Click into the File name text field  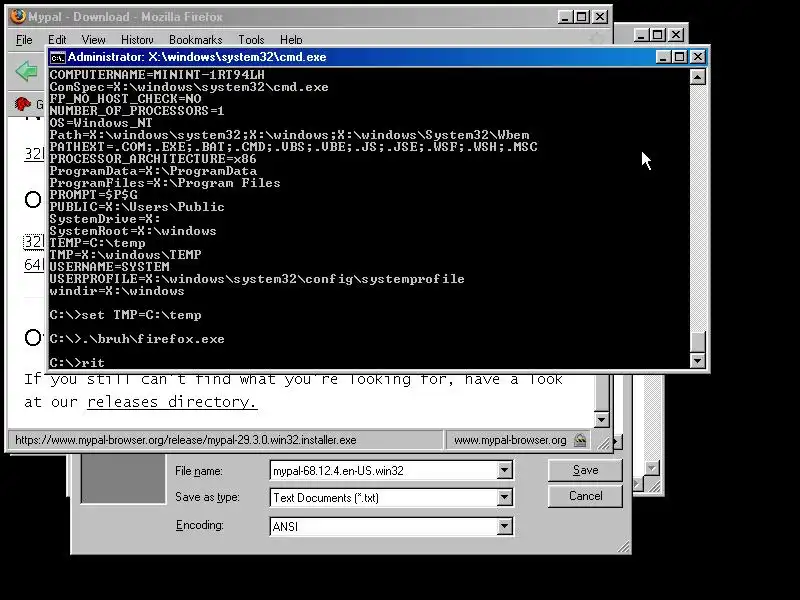point(384,470)
